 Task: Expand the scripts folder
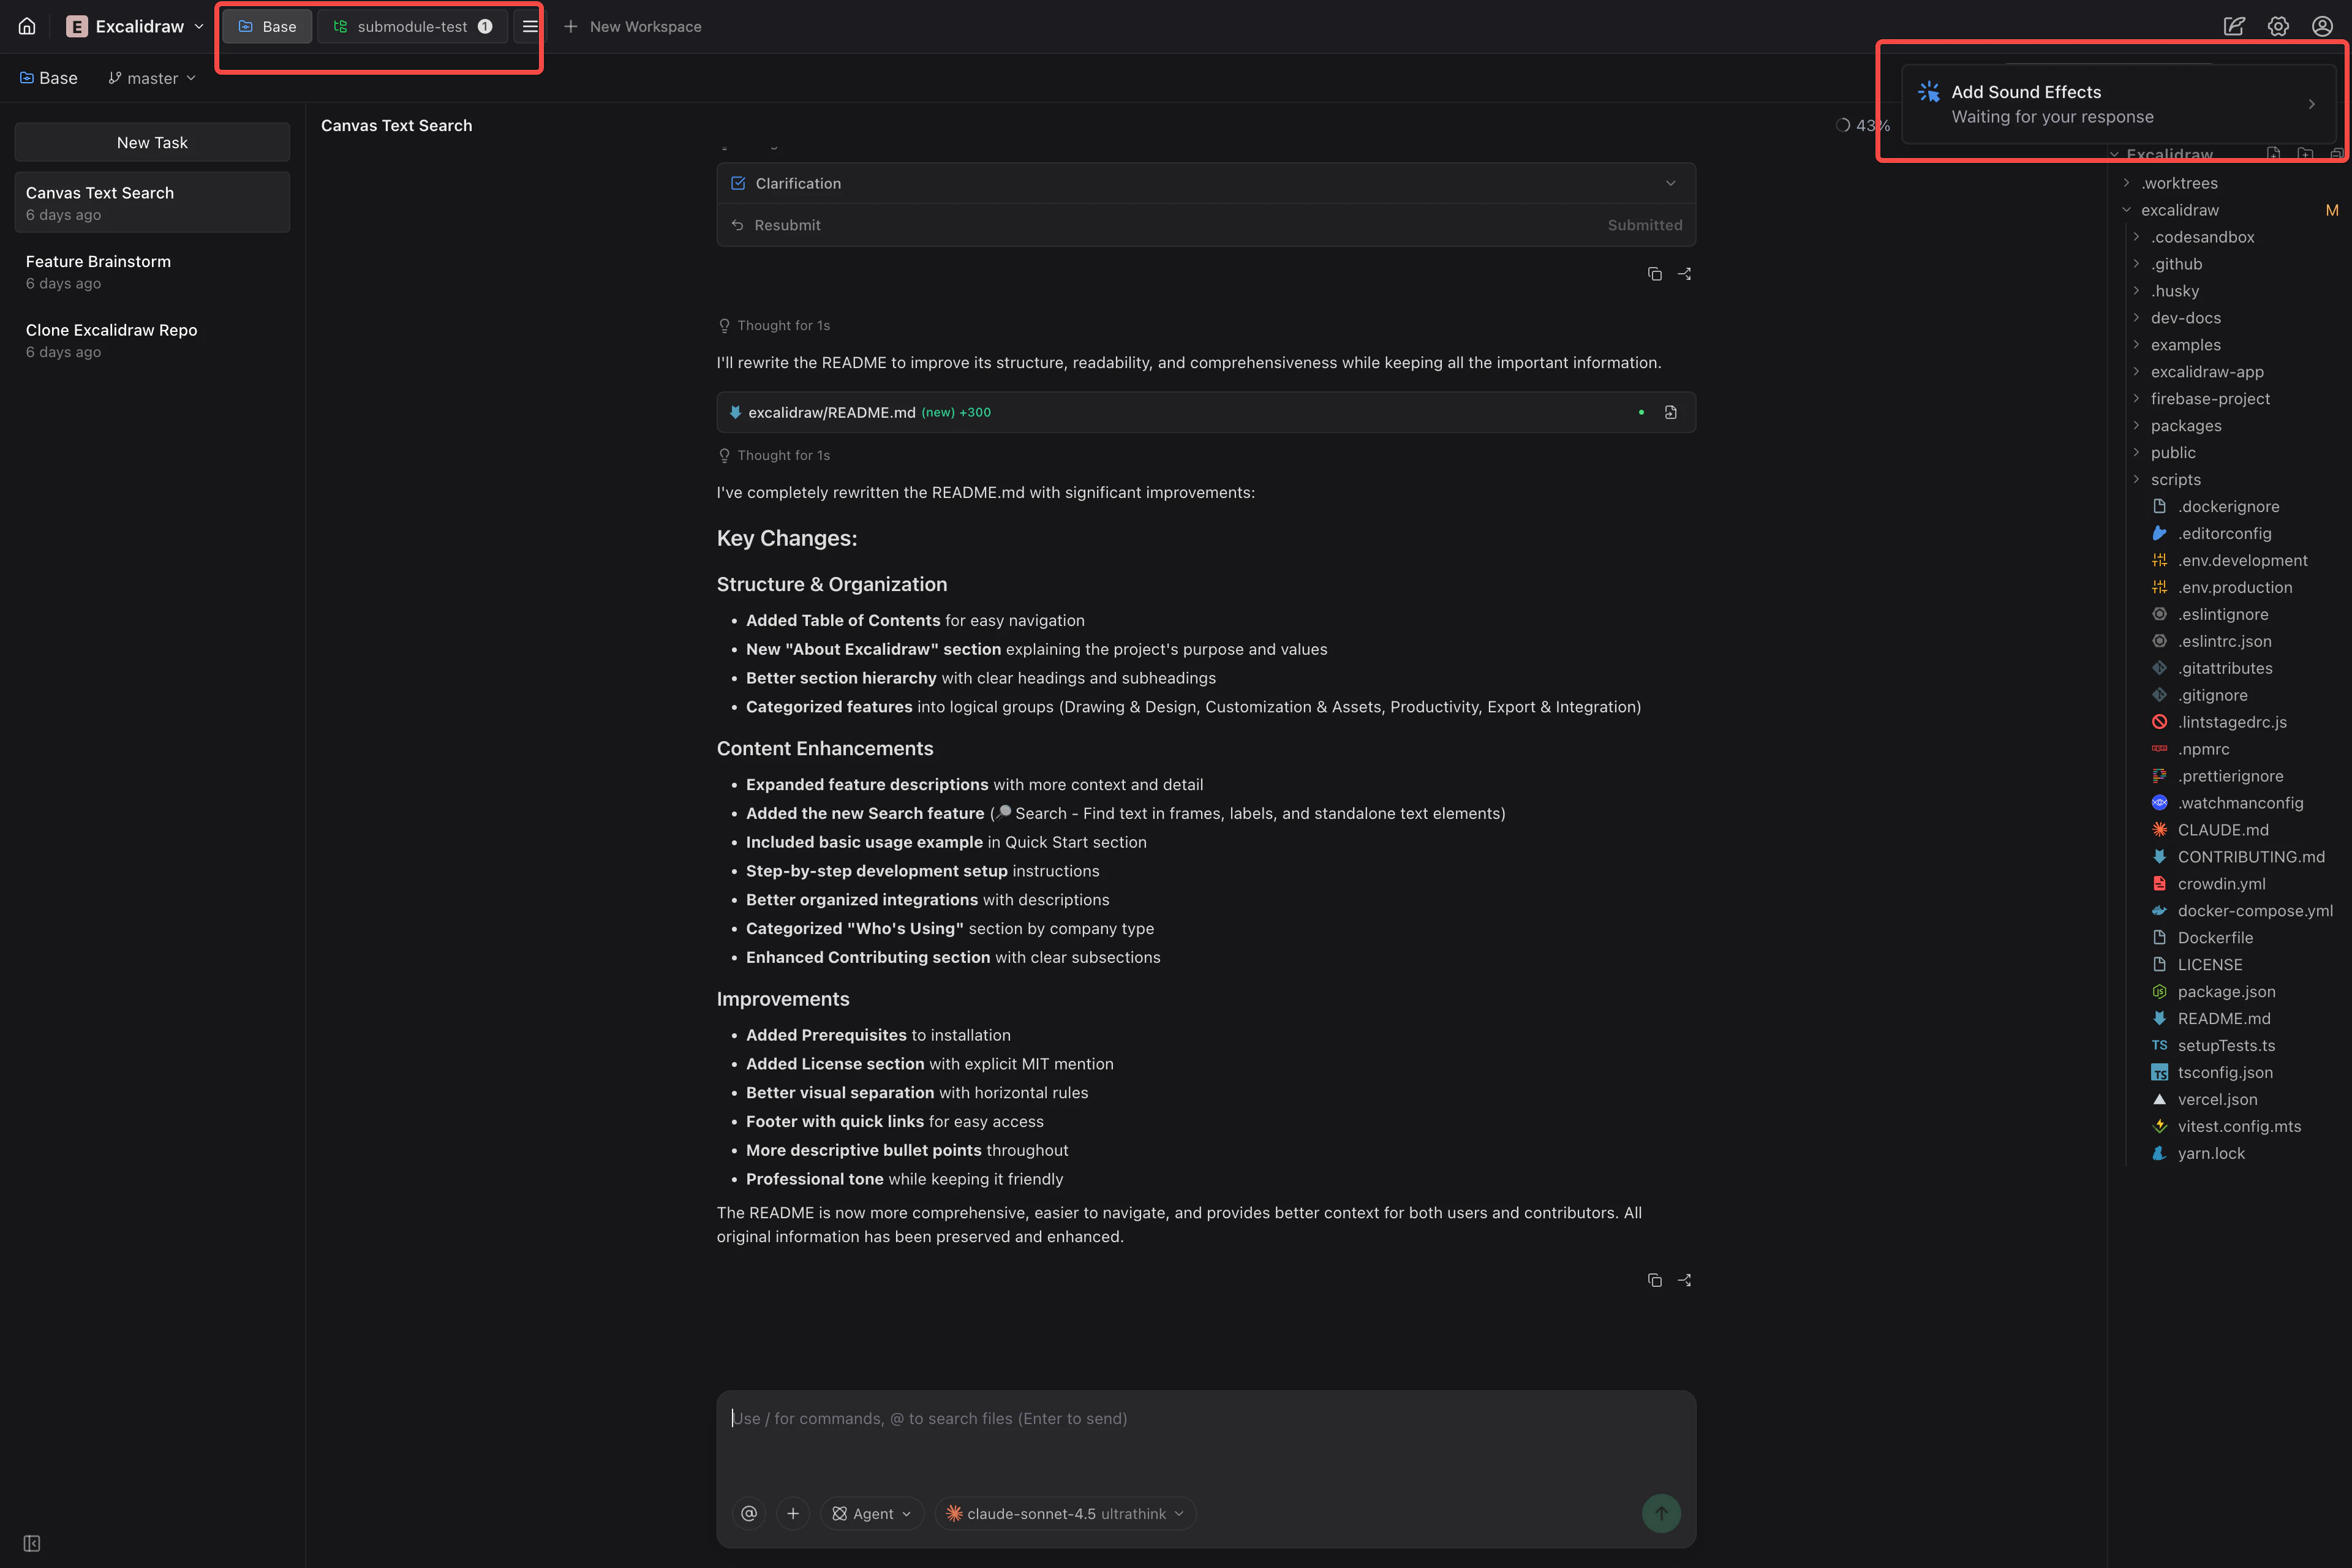pos(2136,479)
